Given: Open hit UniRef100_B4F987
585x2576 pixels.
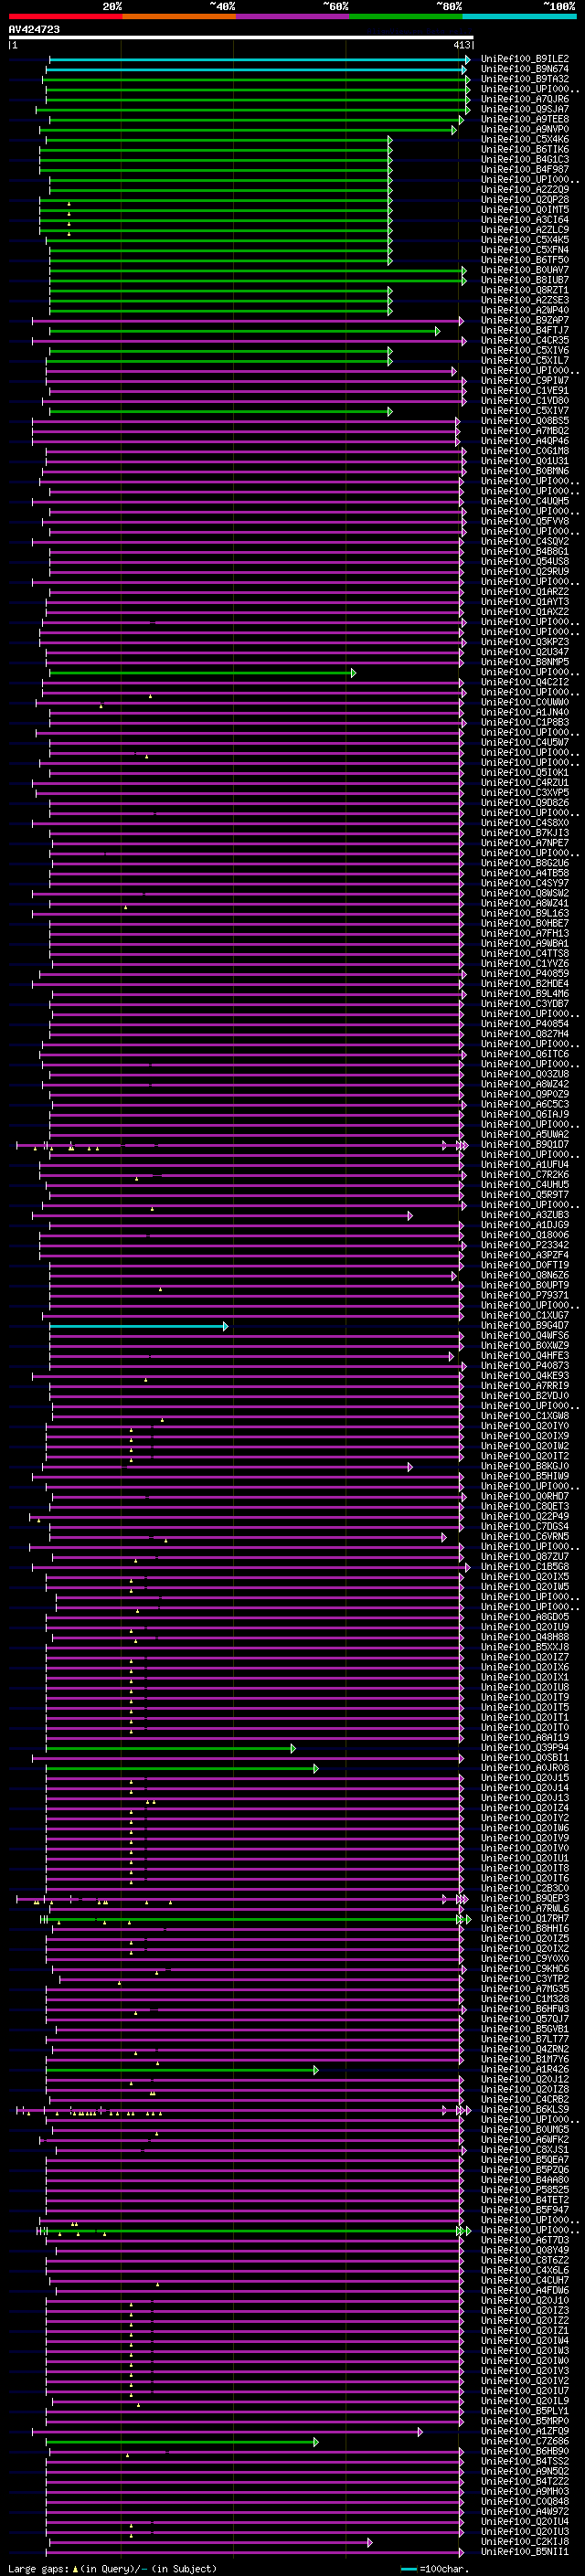Looking at the screenshot, I should pos(524,170).
